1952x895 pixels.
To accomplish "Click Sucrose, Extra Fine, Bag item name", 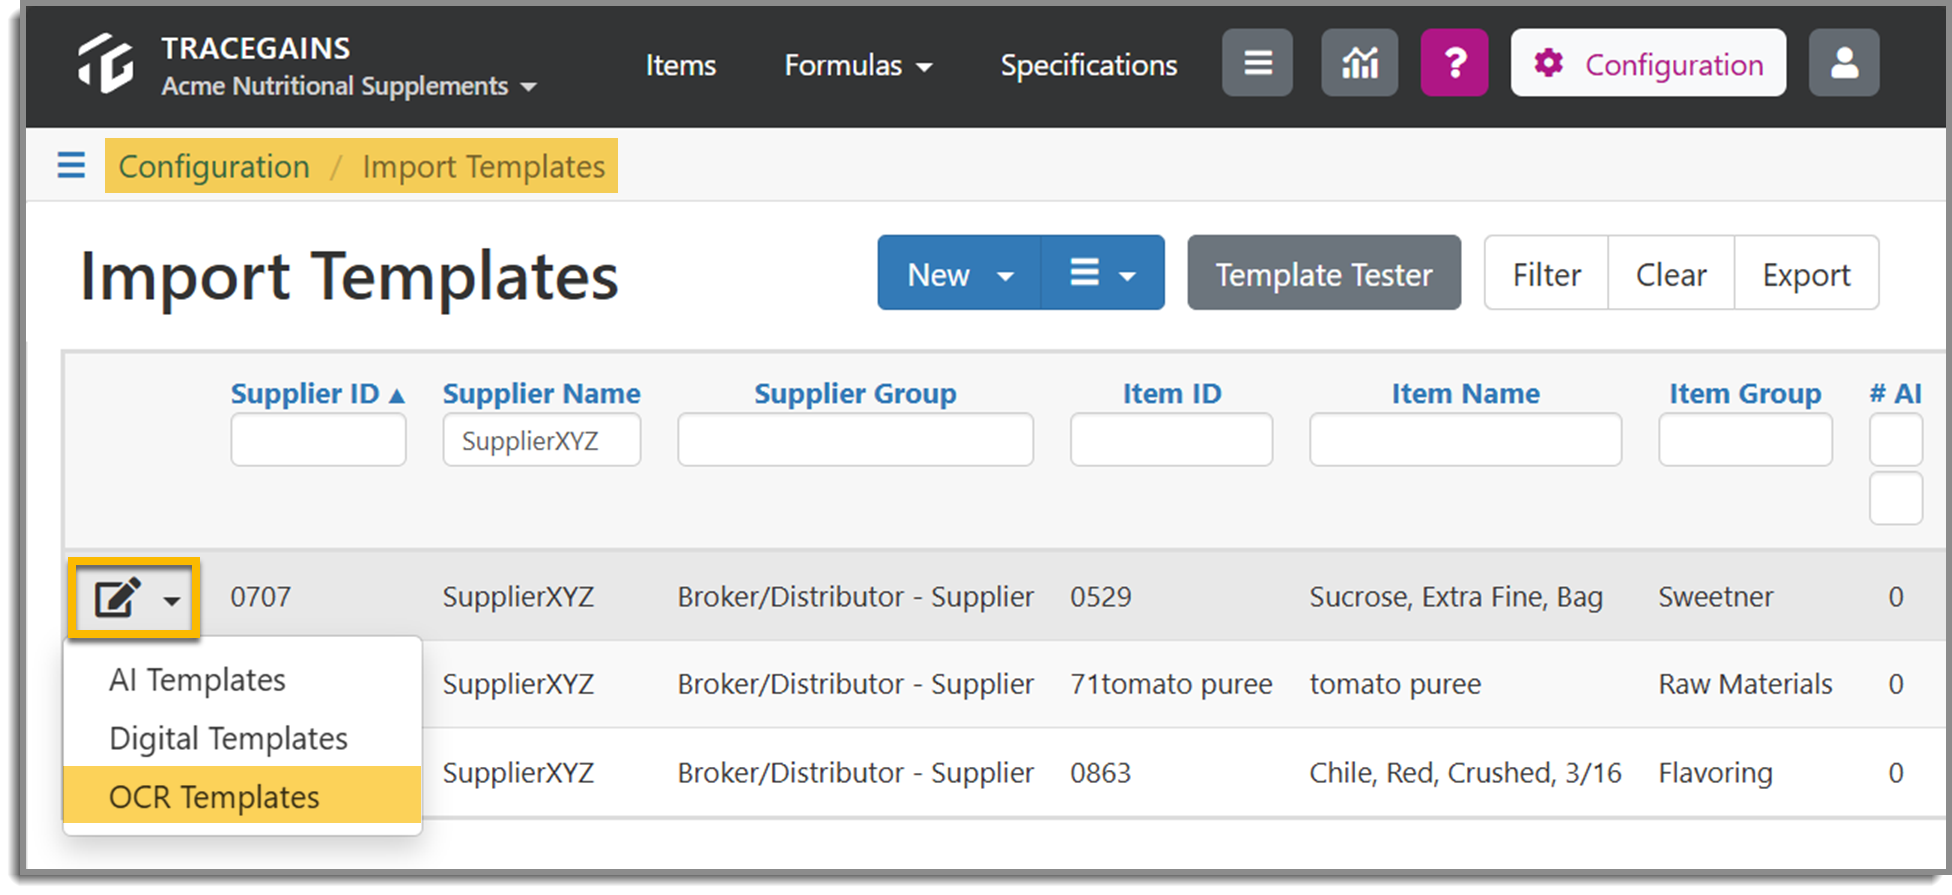I will [1456, 597].
